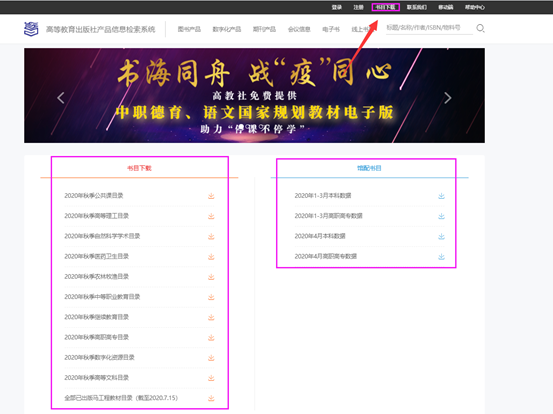Open the 图书产品 navigation menu

189,29
